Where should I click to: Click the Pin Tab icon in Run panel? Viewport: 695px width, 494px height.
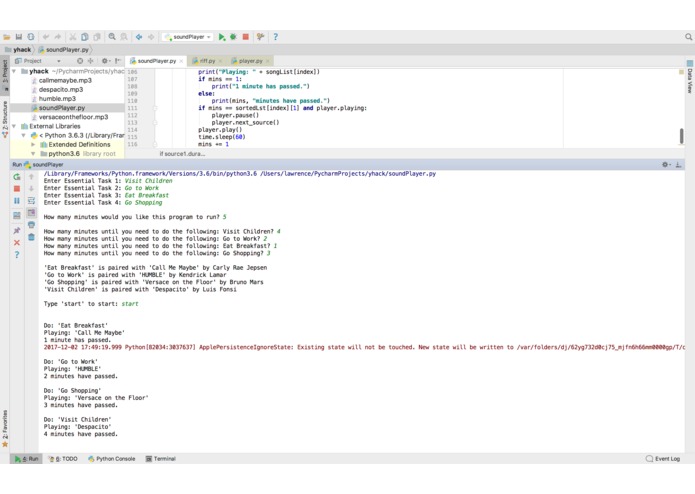pyautogui.click(x=17, y=231)
